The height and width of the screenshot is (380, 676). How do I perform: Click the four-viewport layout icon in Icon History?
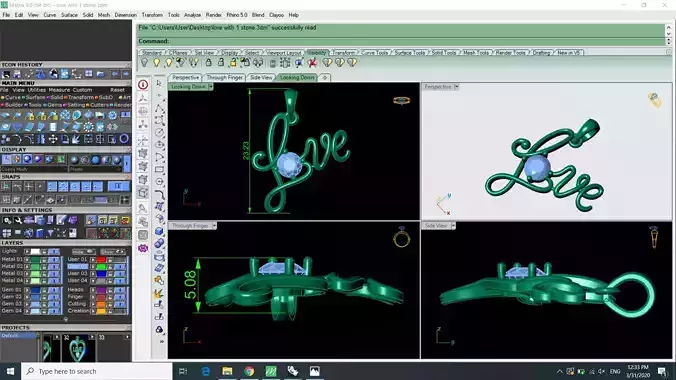pos(88,74)
